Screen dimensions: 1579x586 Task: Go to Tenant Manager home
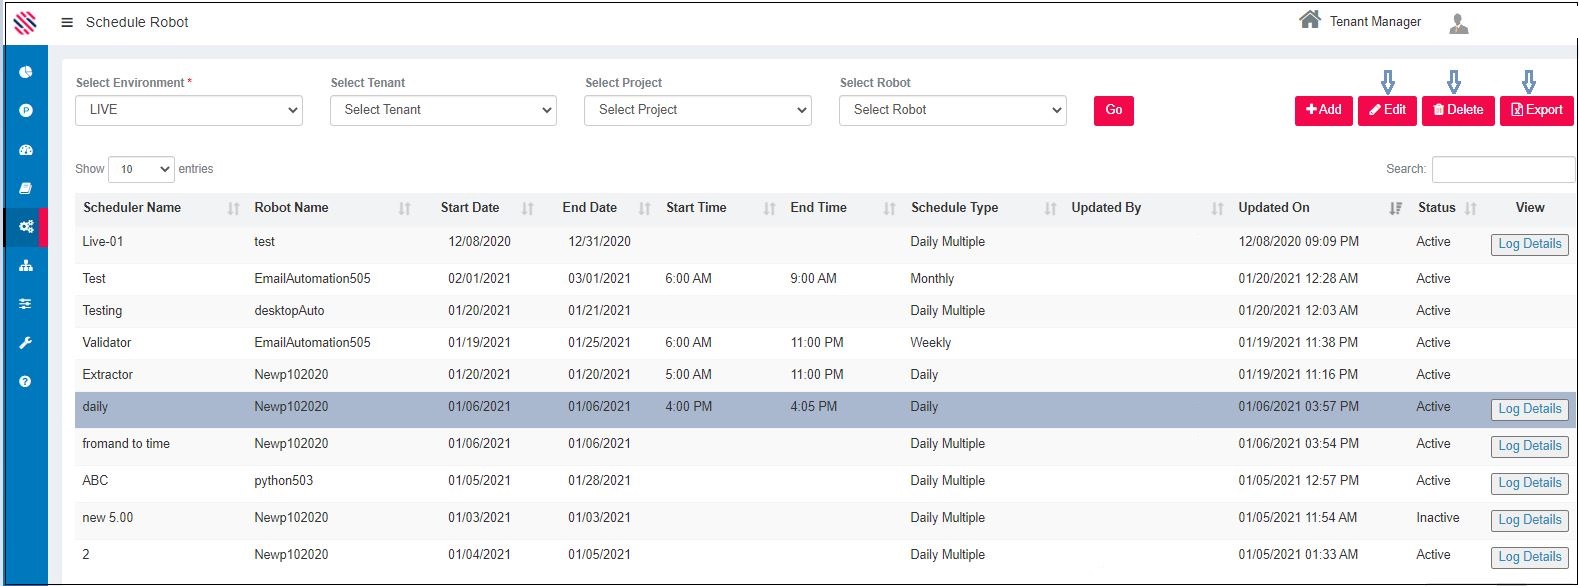1360,21
